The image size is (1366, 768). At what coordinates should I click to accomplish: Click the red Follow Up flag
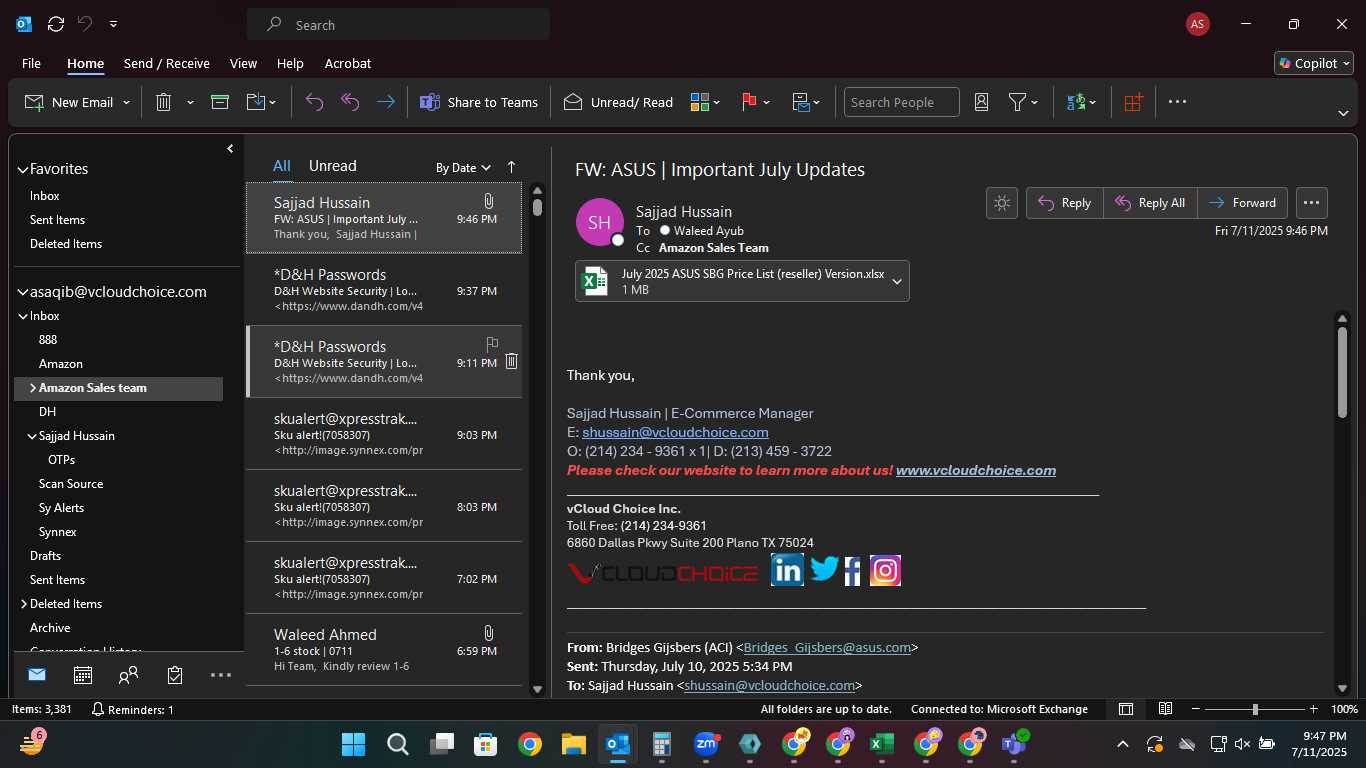coord(749,102)
